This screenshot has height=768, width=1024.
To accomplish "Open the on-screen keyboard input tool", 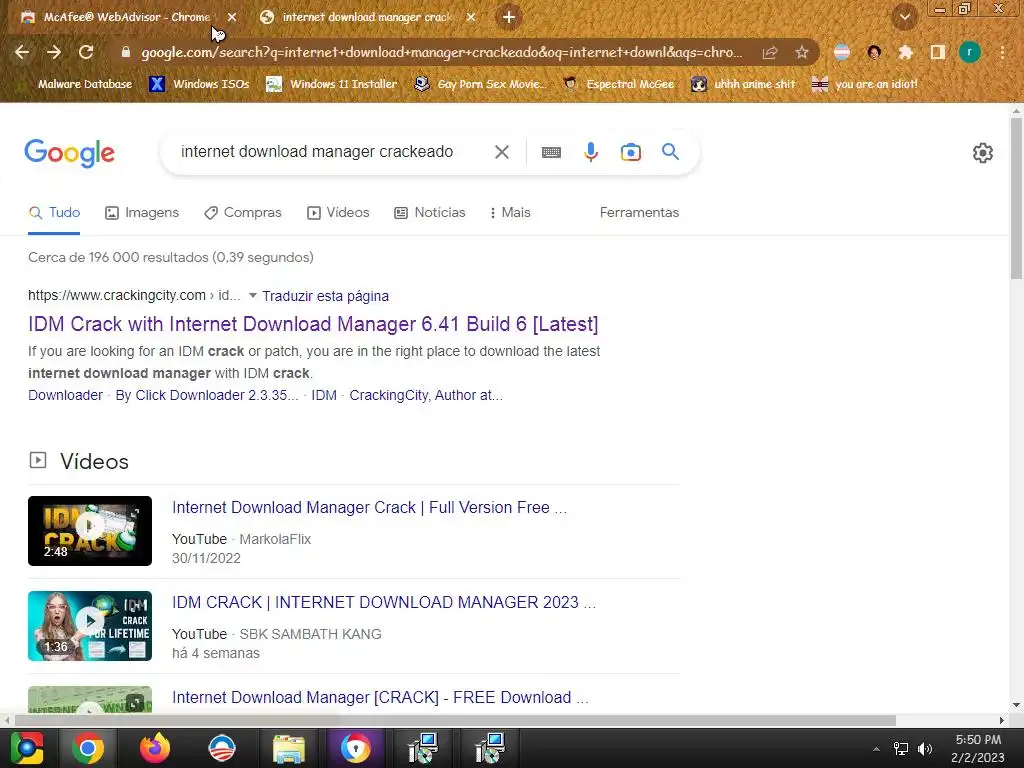I will click(551, 152).
